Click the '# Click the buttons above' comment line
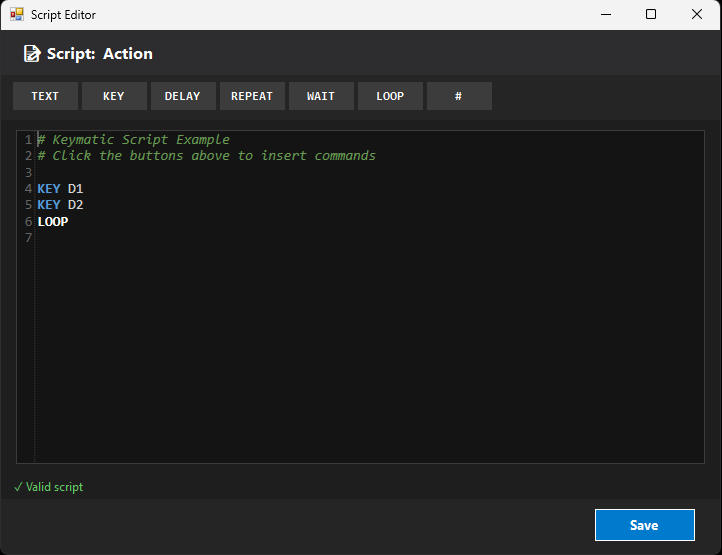This screenshot has height=555, width=722. 206,156
